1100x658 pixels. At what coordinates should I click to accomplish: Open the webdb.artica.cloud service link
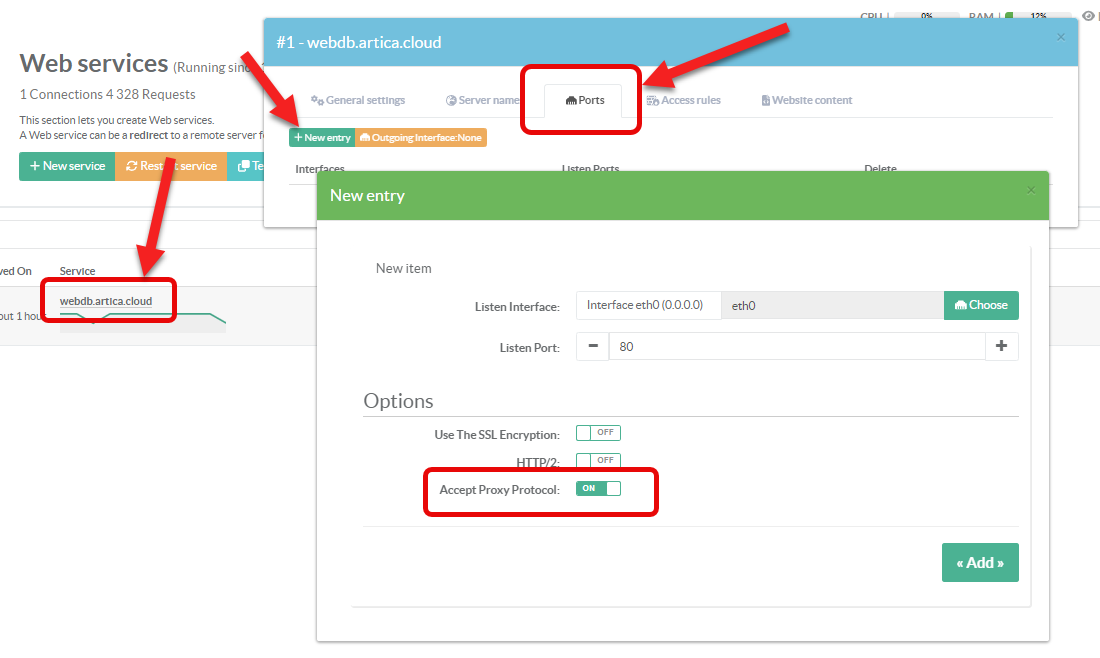[106, 300]
